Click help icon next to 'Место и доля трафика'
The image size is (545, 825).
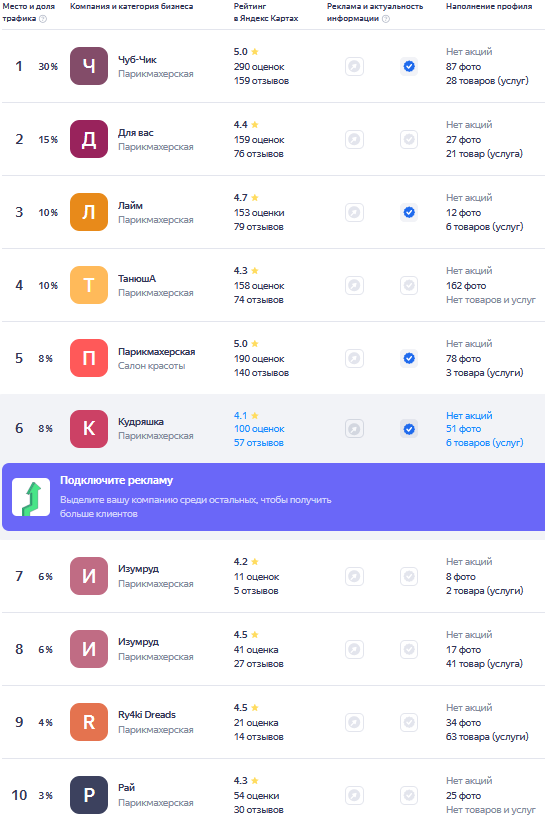click(x=43, y=19)
